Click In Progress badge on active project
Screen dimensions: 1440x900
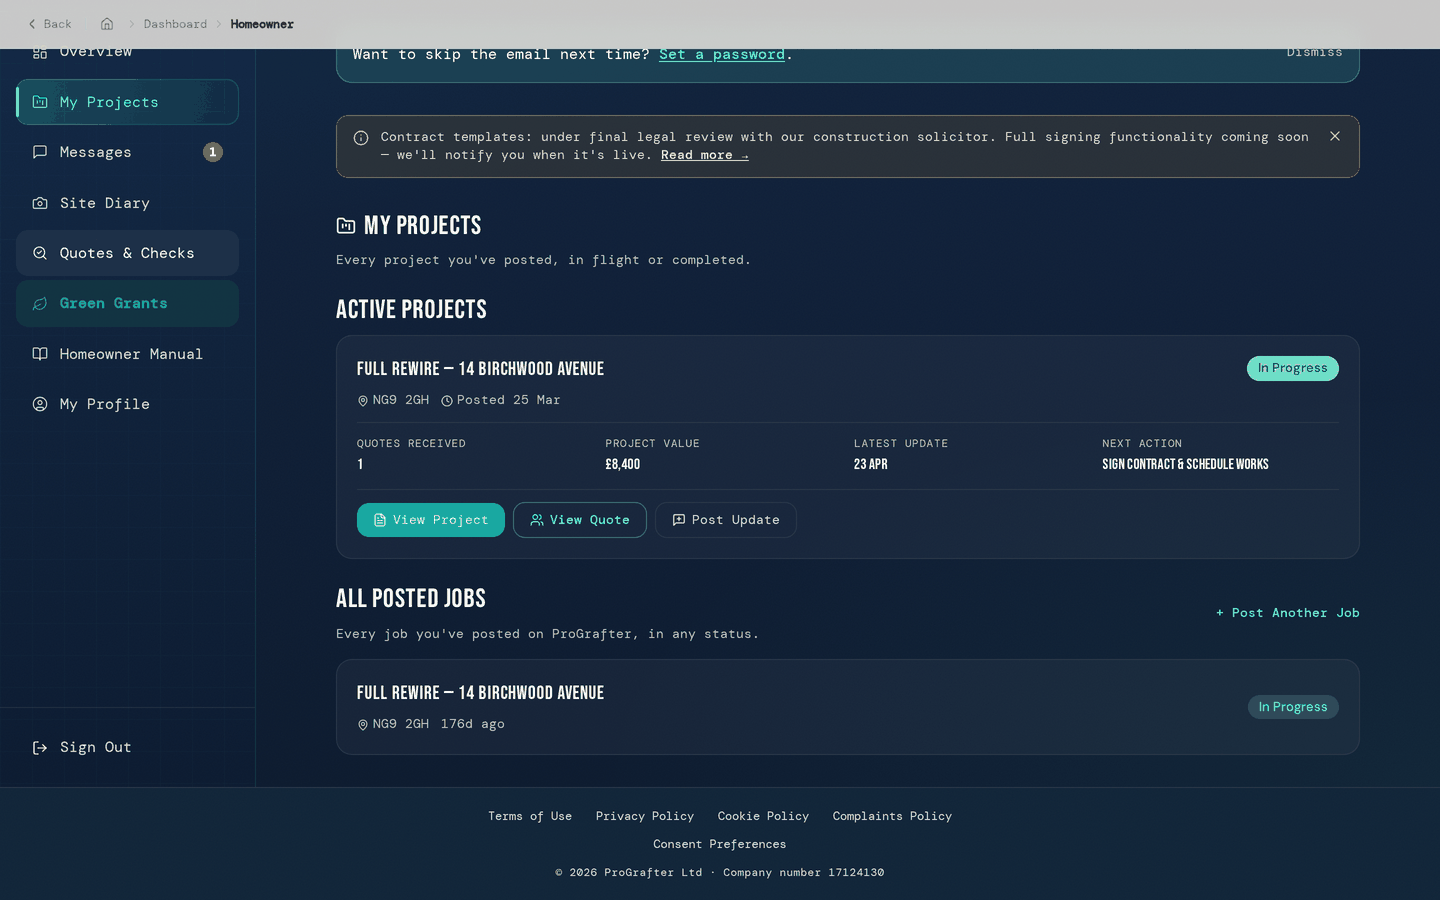tap(1292, 368)
